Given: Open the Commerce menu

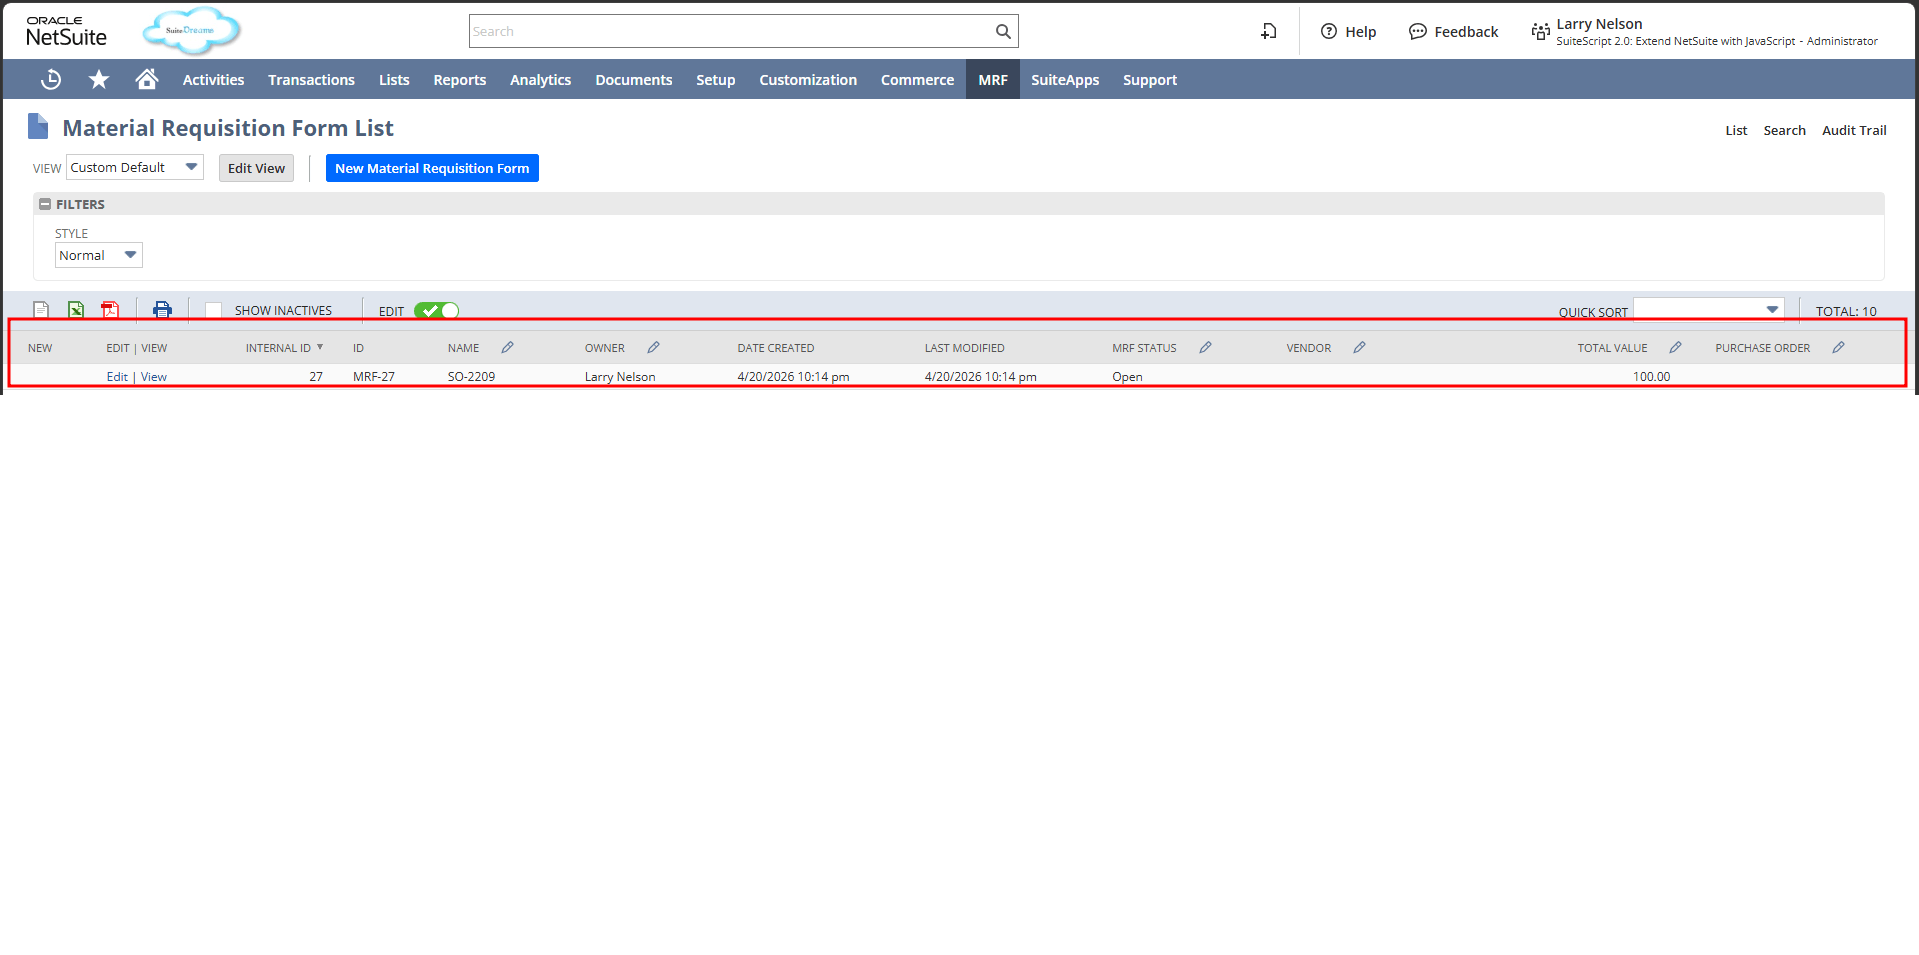Looking at the screenshot, I should click(917, 80).
